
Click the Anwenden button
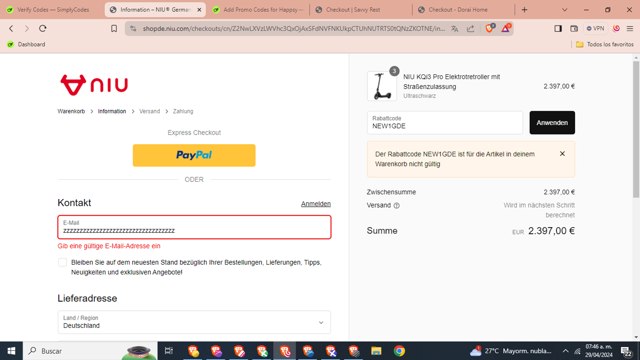pyautogui.click(x=552, y=122)
